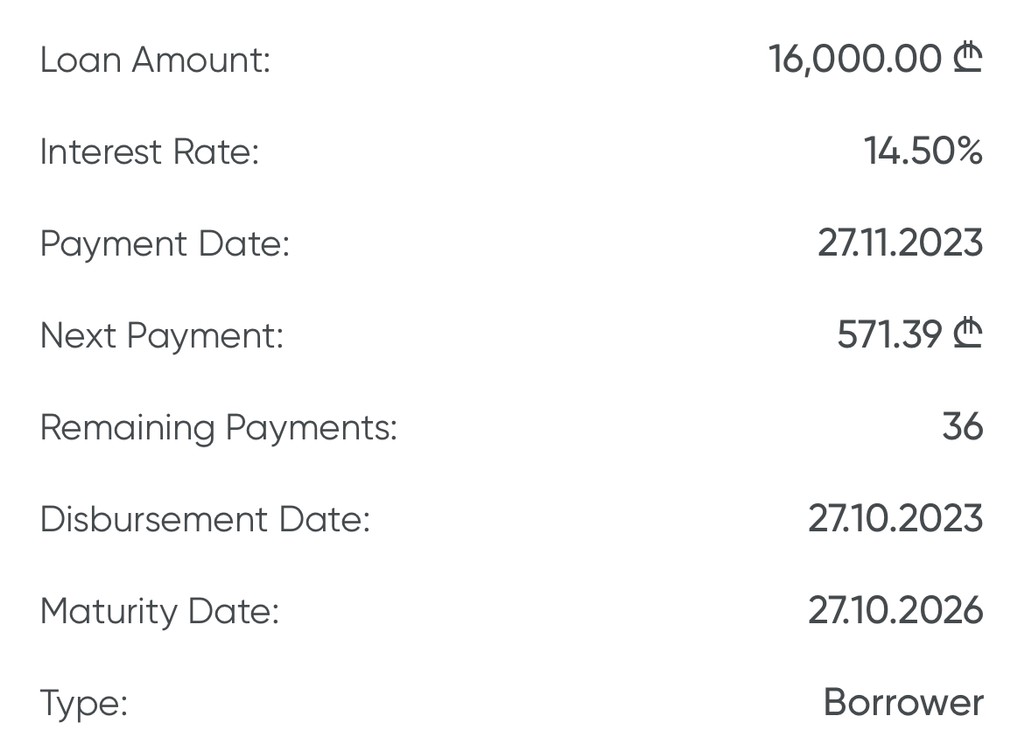Select the Type label
This screenshot has width=1024, height=741.
(x=84, y=704)
